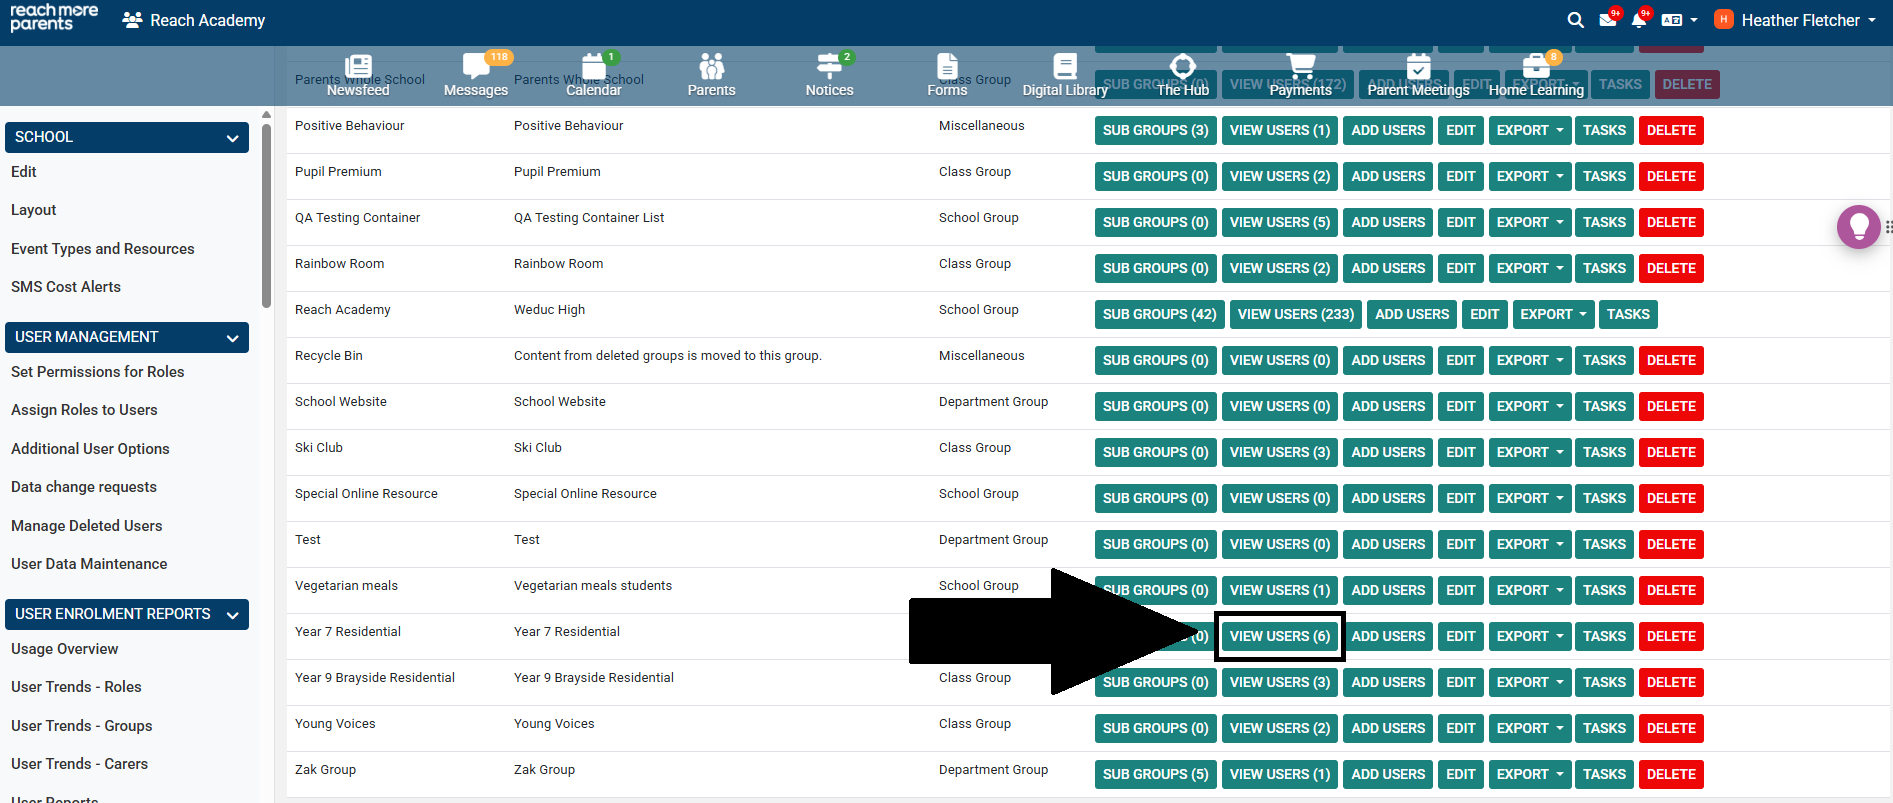Open the notifications bell icon
The image size is (1893, 803).
click(x=1638, y=20)
